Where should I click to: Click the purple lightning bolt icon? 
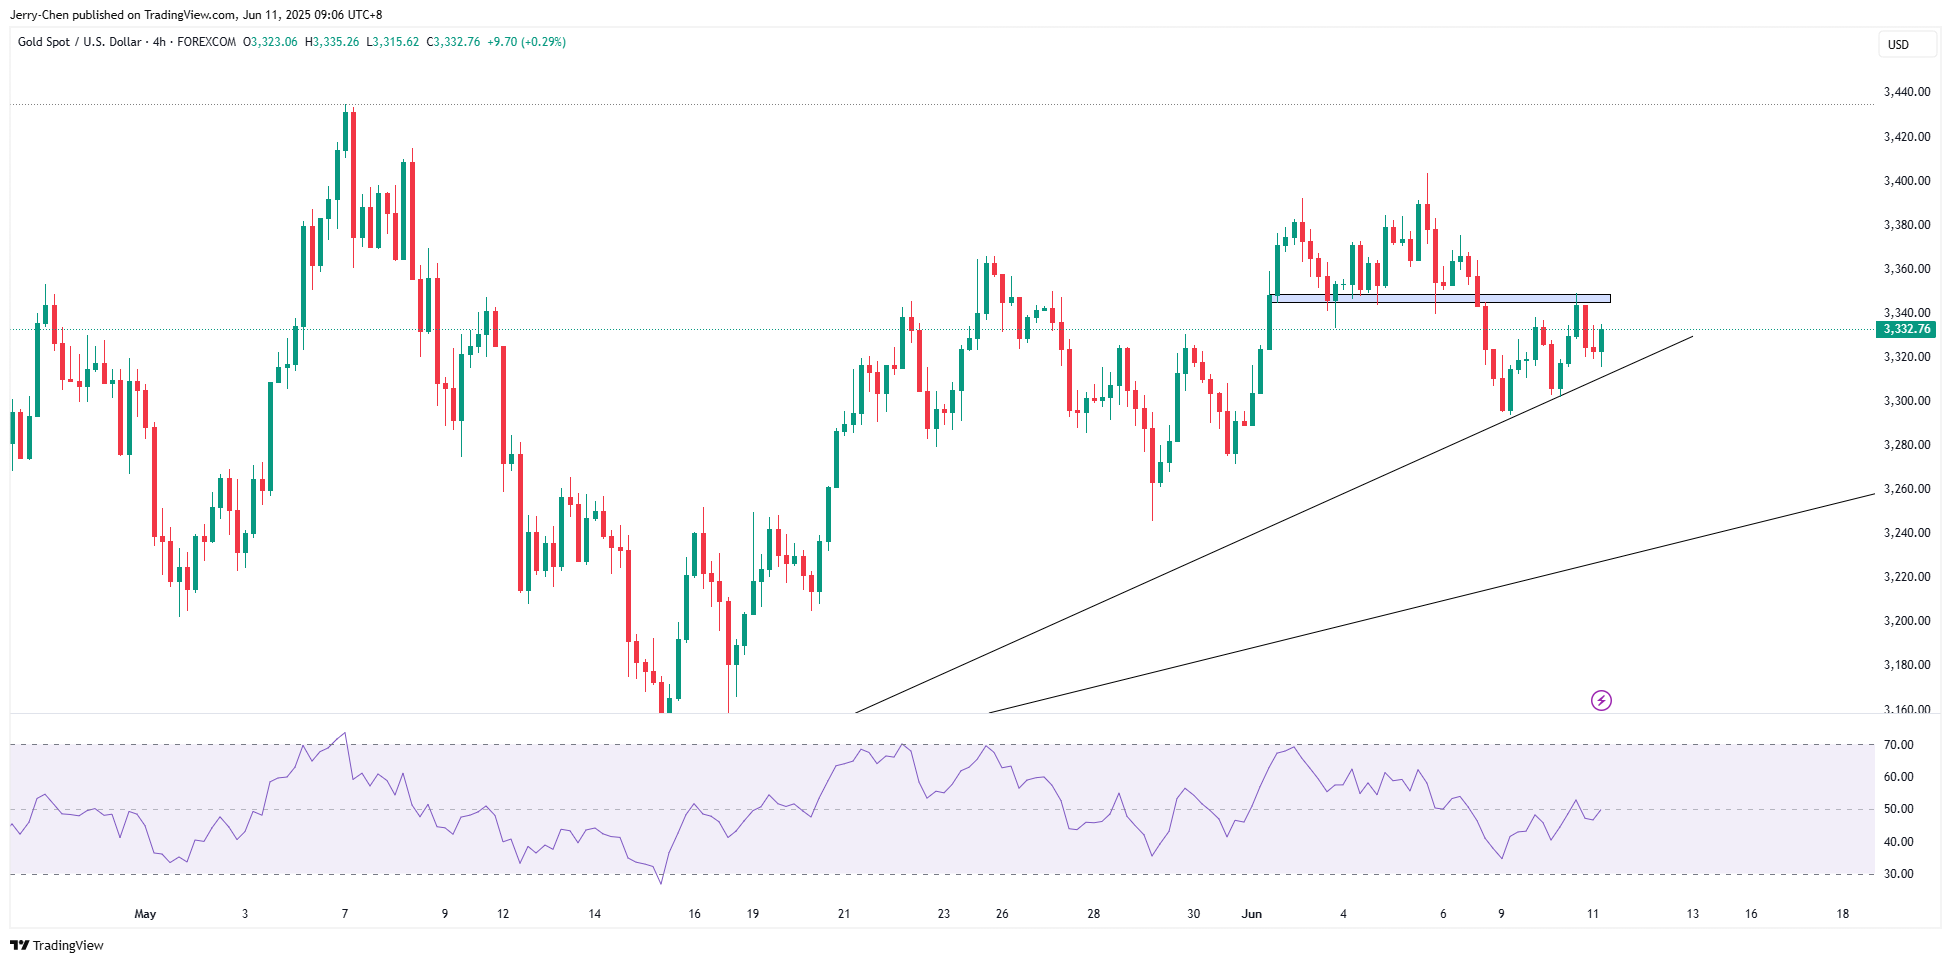pos(1601,701)
